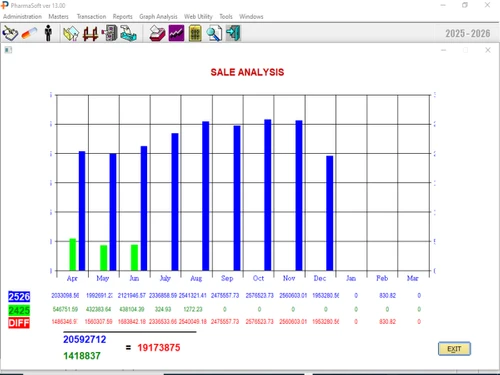Click the blue bar for Aug

pos(206,196)
